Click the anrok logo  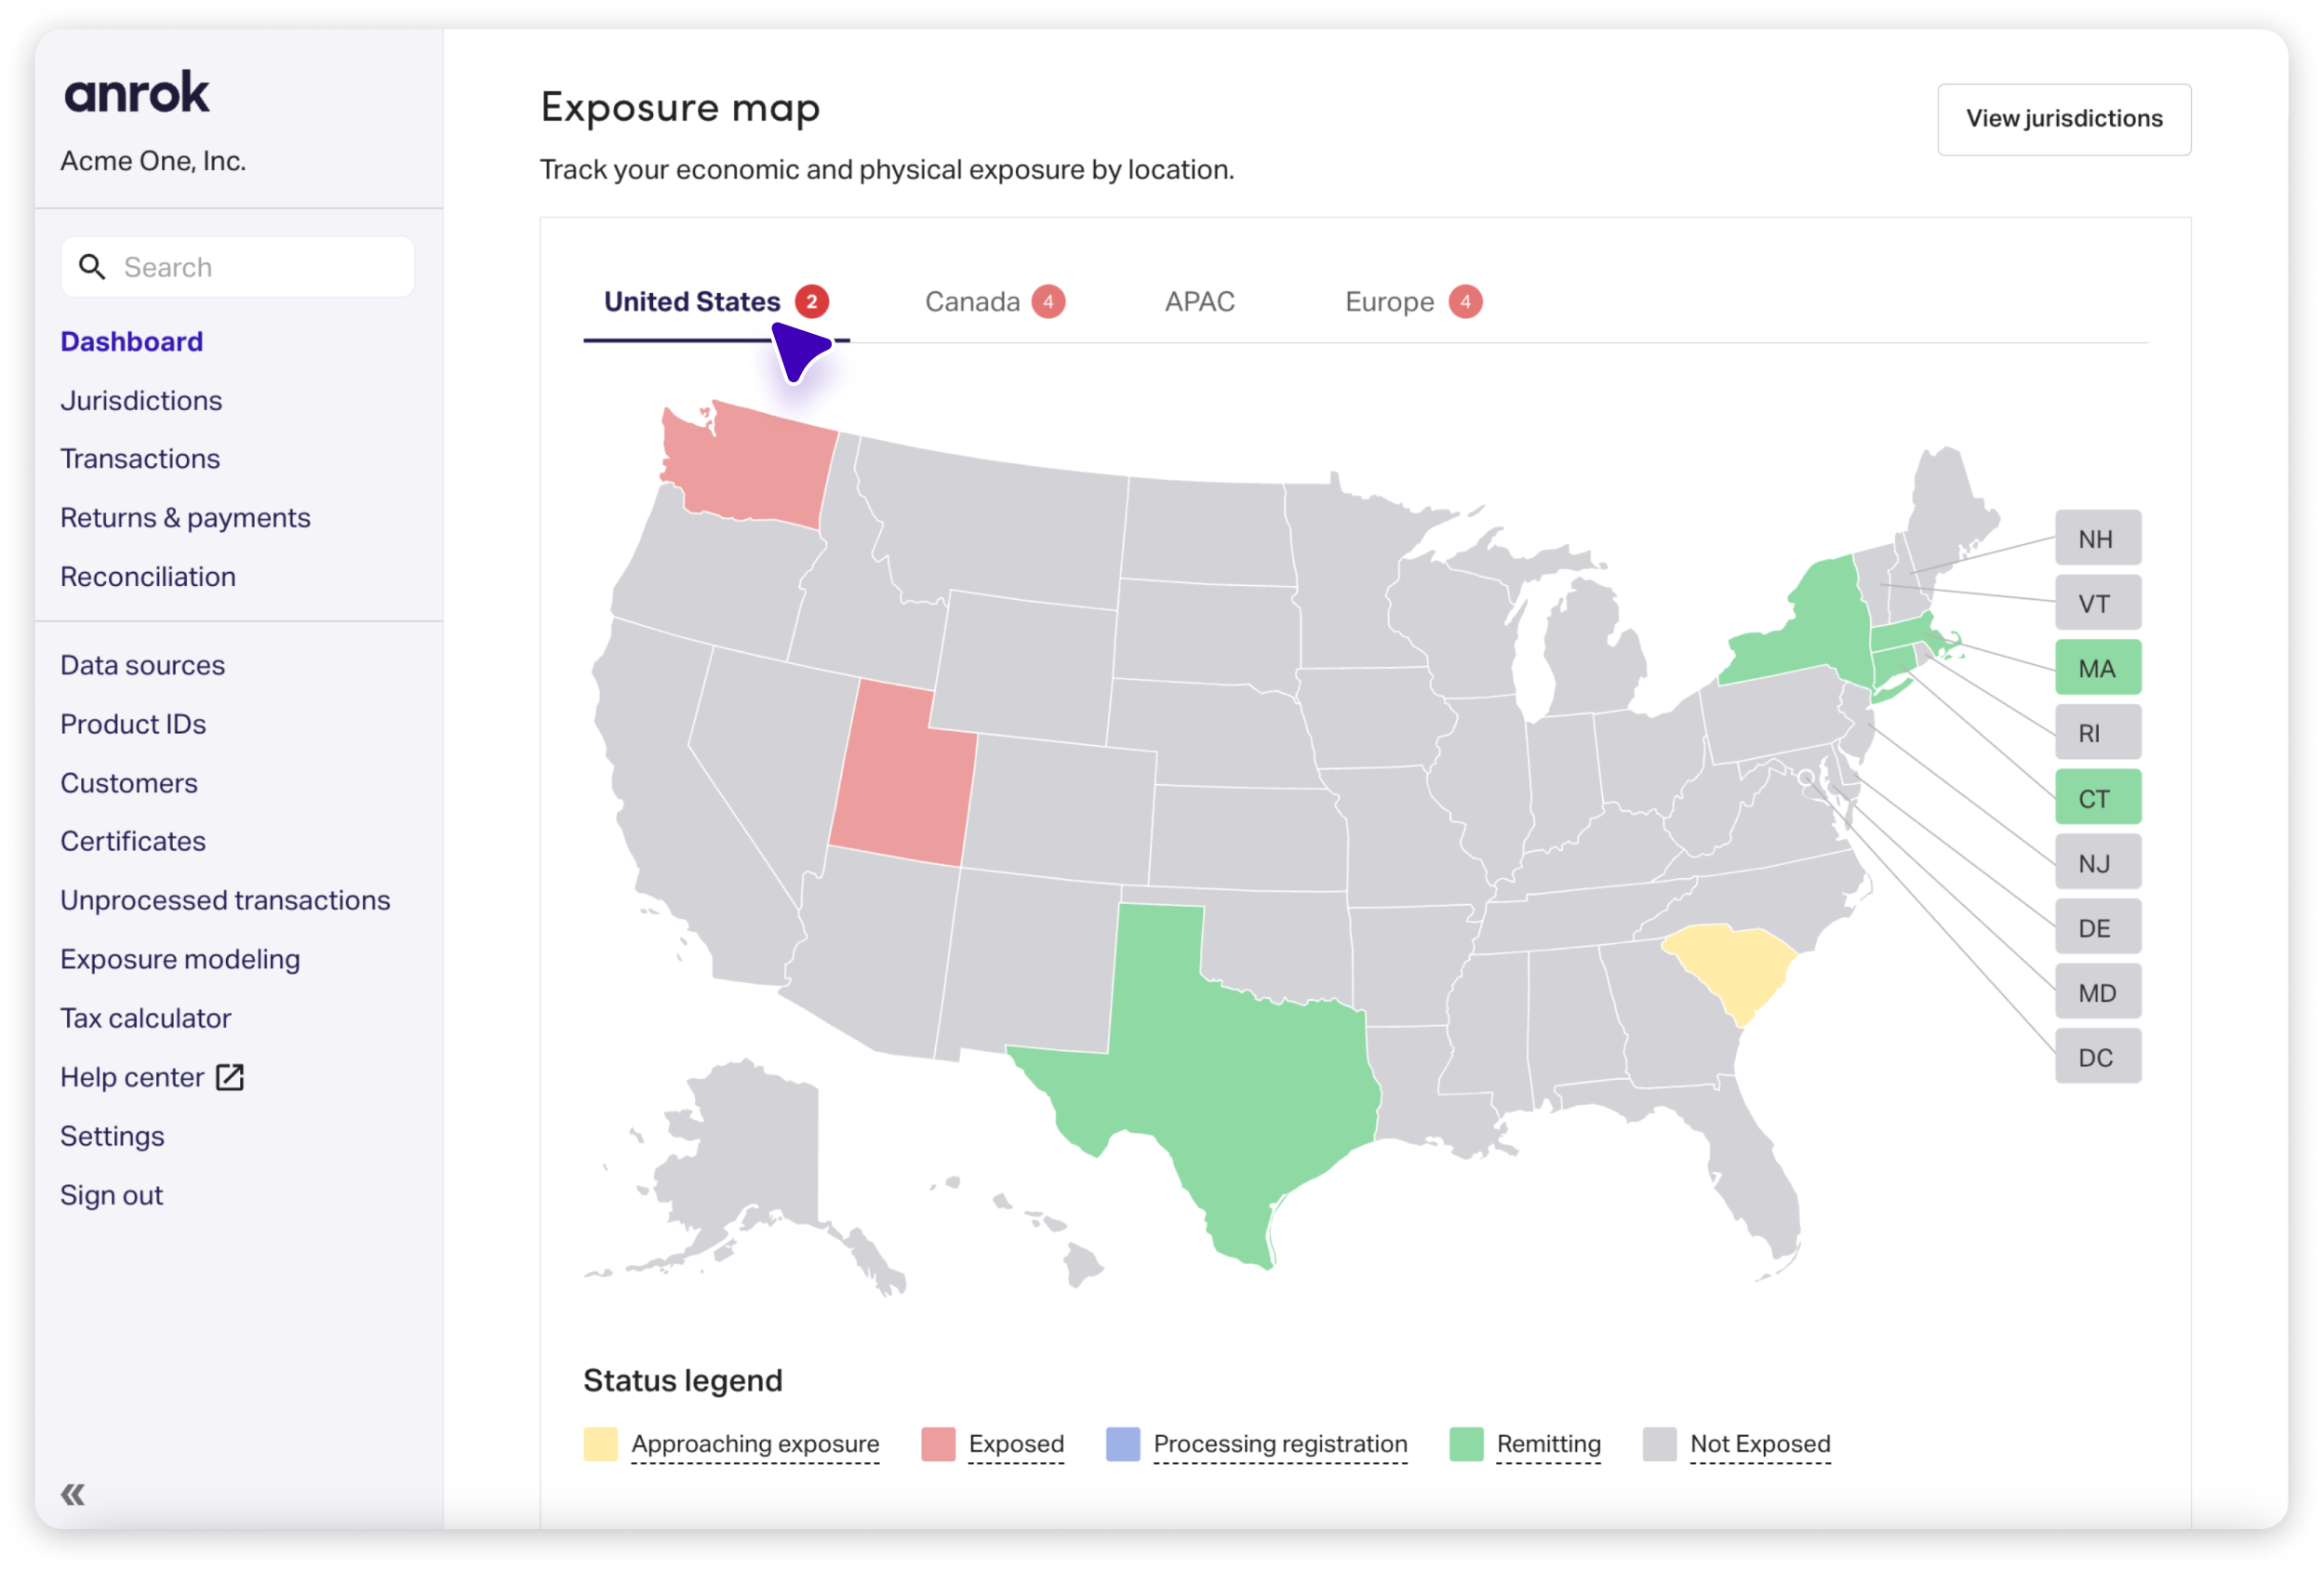[137, 93]
